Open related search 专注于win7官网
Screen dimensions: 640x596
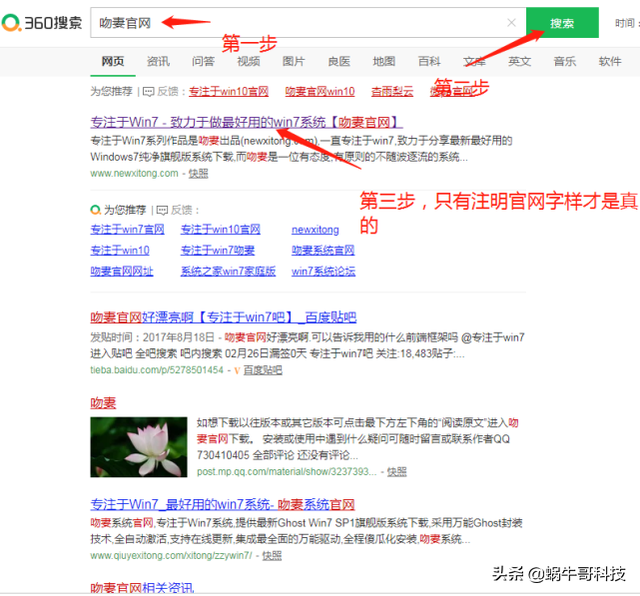point(127,229)
